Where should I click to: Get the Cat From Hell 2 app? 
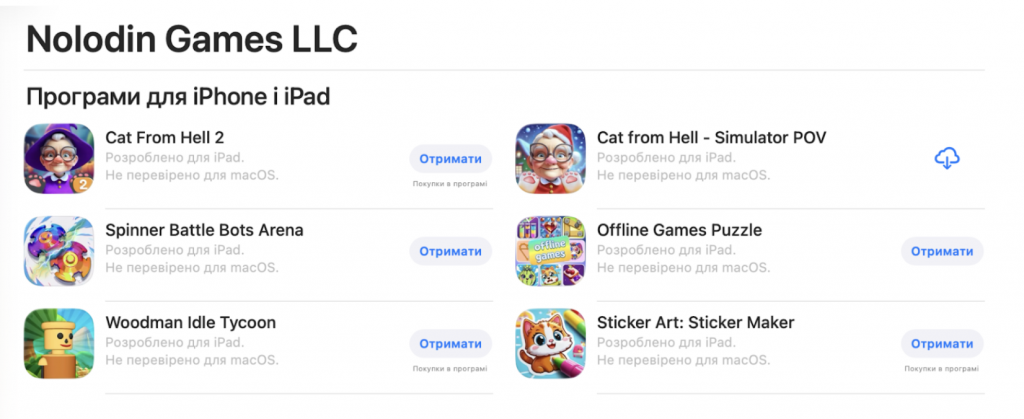tap(451, 159)
